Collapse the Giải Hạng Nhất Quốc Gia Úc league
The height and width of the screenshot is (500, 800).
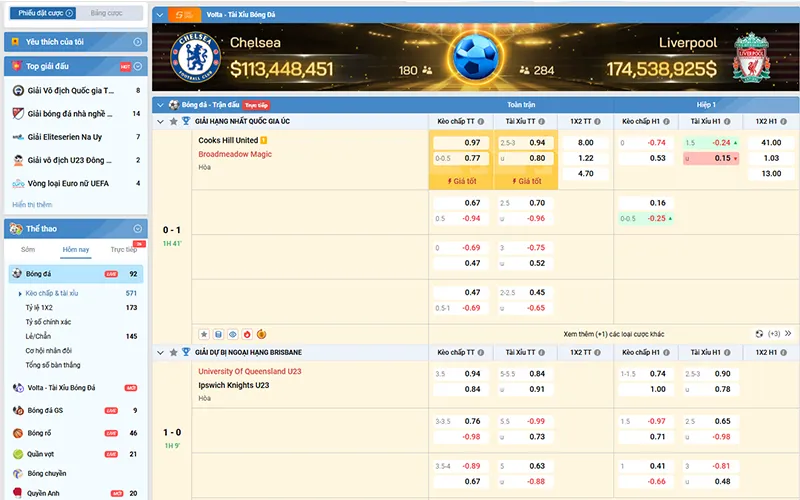[160, 121]
